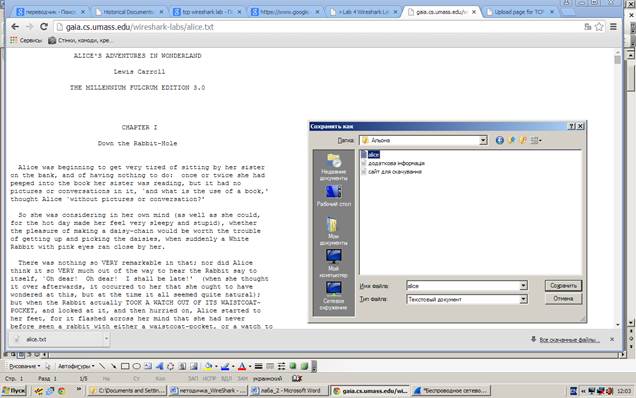The image size is (636, 398).
Task: Open the Chrome hamburger menu
Action: 613,27
